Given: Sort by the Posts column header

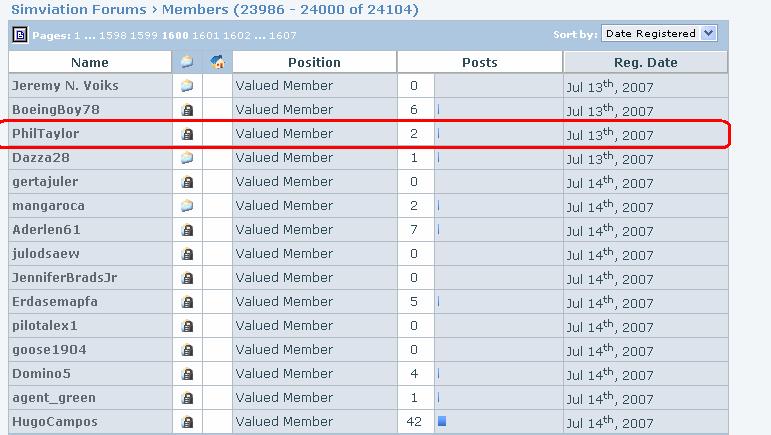Looking at the screenshot, I should click(x=479, y=62).
